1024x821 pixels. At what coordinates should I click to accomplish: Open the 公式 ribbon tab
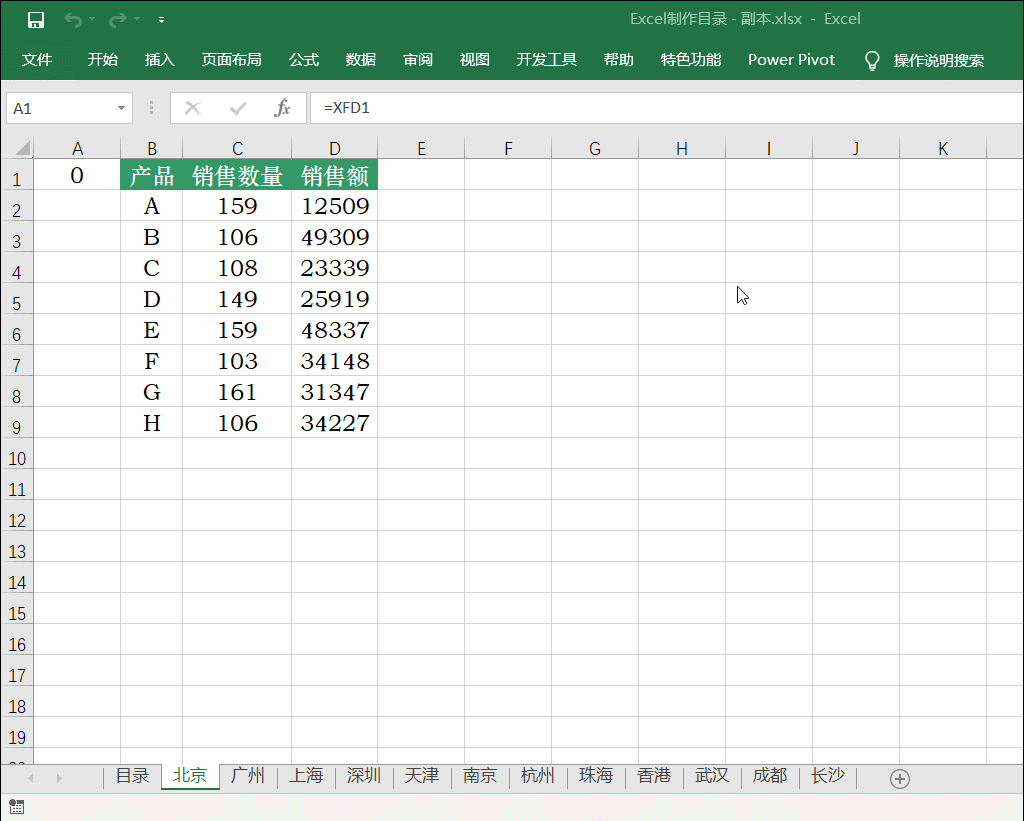coord(304,60)
